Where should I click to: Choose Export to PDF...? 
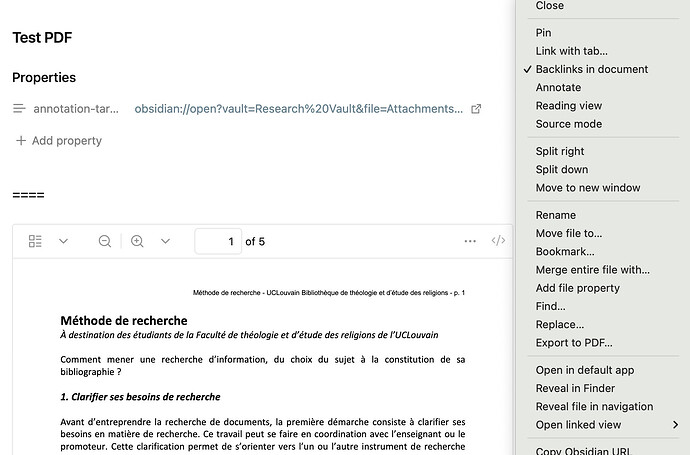click(574, 343)
